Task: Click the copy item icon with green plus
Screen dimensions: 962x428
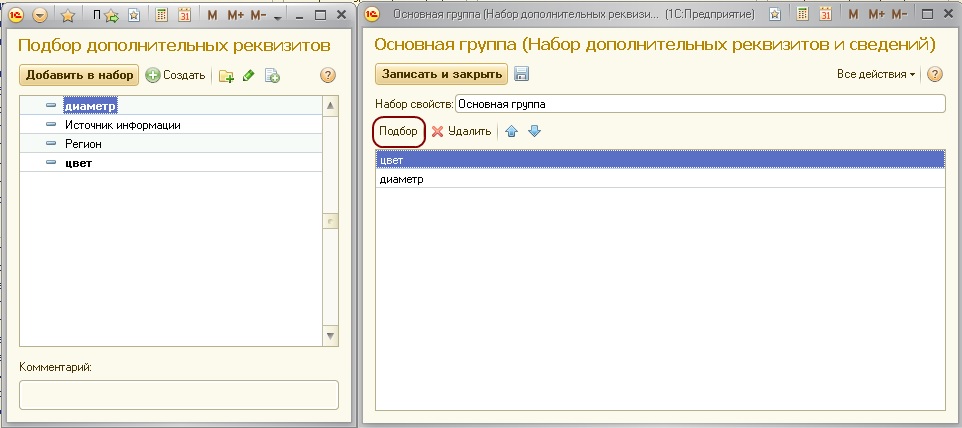Action: [x=272, y=75]
